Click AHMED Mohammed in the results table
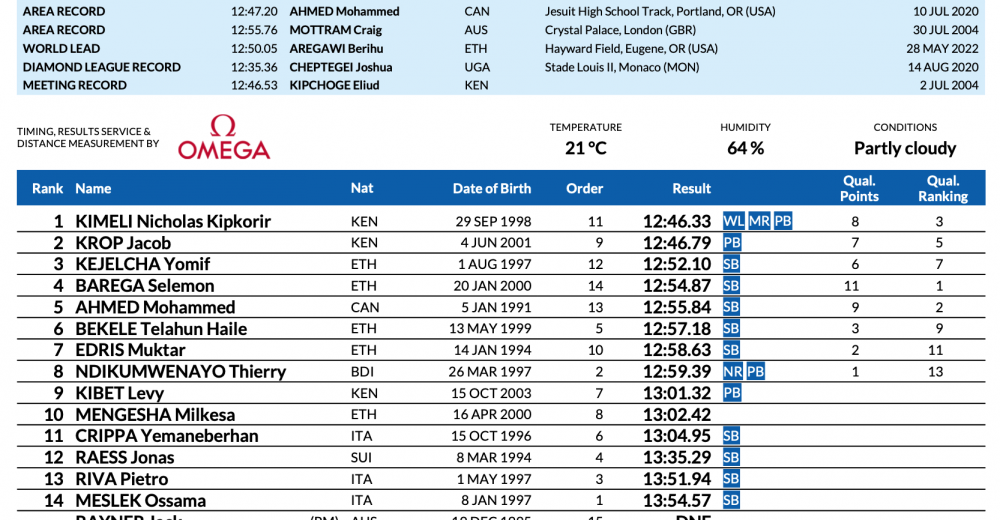The width and height of the screenshot is (1000, 520). 155,307
